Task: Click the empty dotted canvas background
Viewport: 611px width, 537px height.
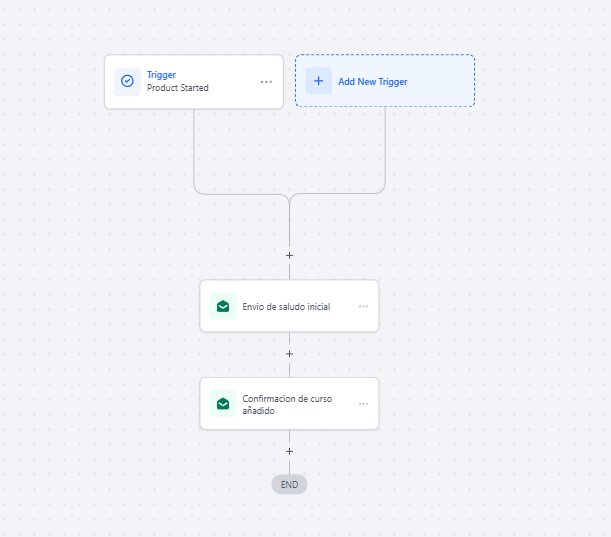Action: (500, 300)
